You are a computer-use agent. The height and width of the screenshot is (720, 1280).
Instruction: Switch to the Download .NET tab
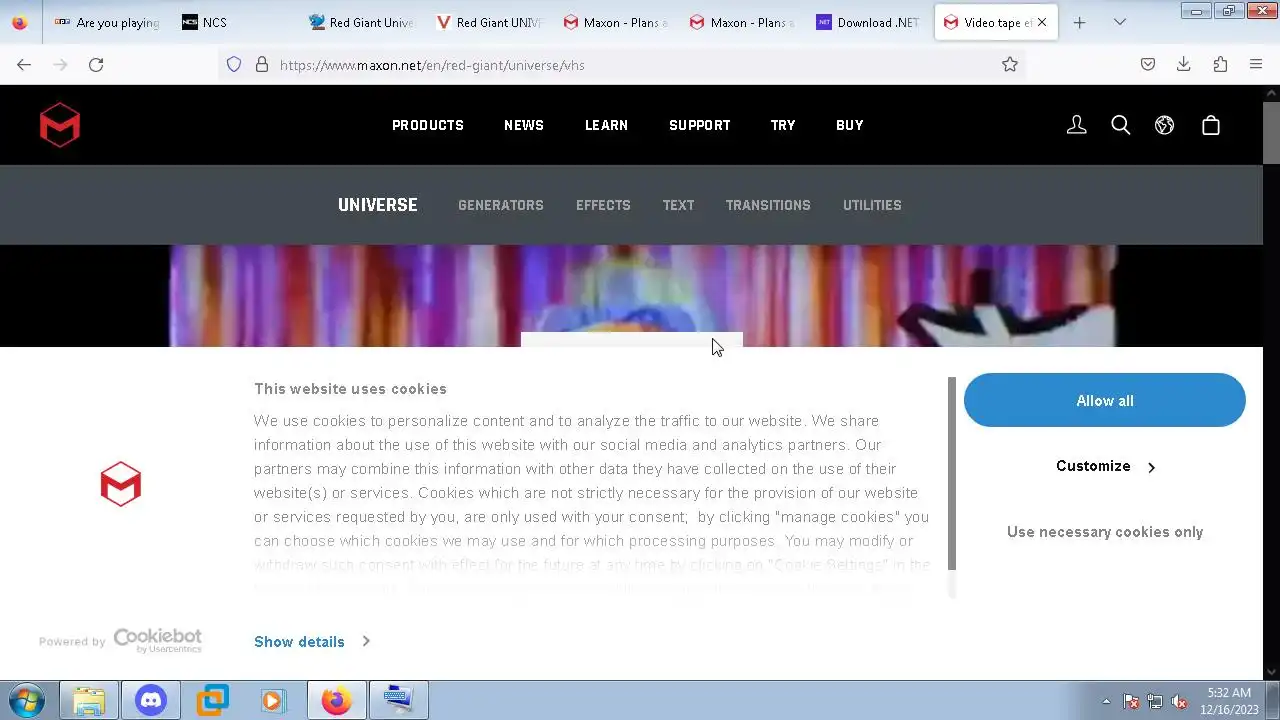coord(869,22)
